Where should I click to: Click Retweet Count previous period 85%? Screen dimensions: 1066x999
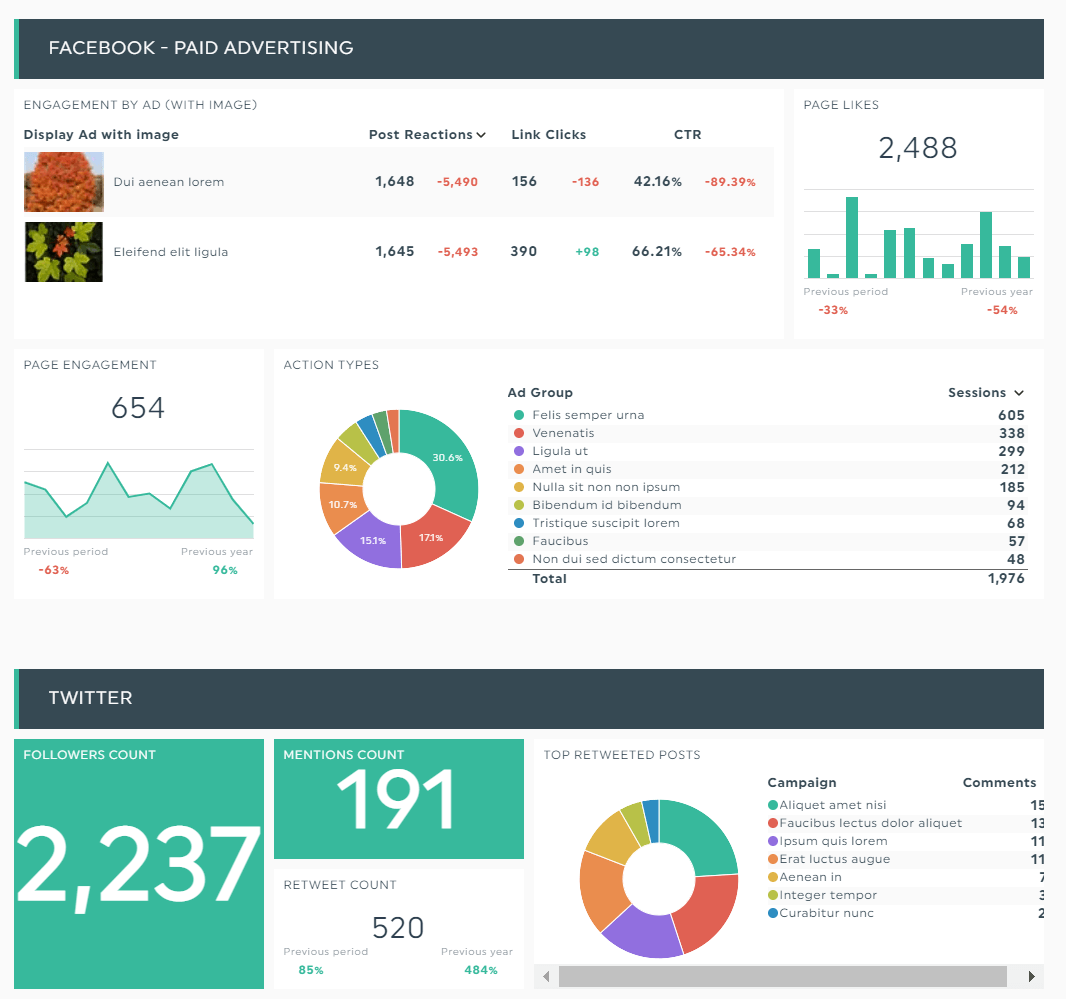coord(311,970)
